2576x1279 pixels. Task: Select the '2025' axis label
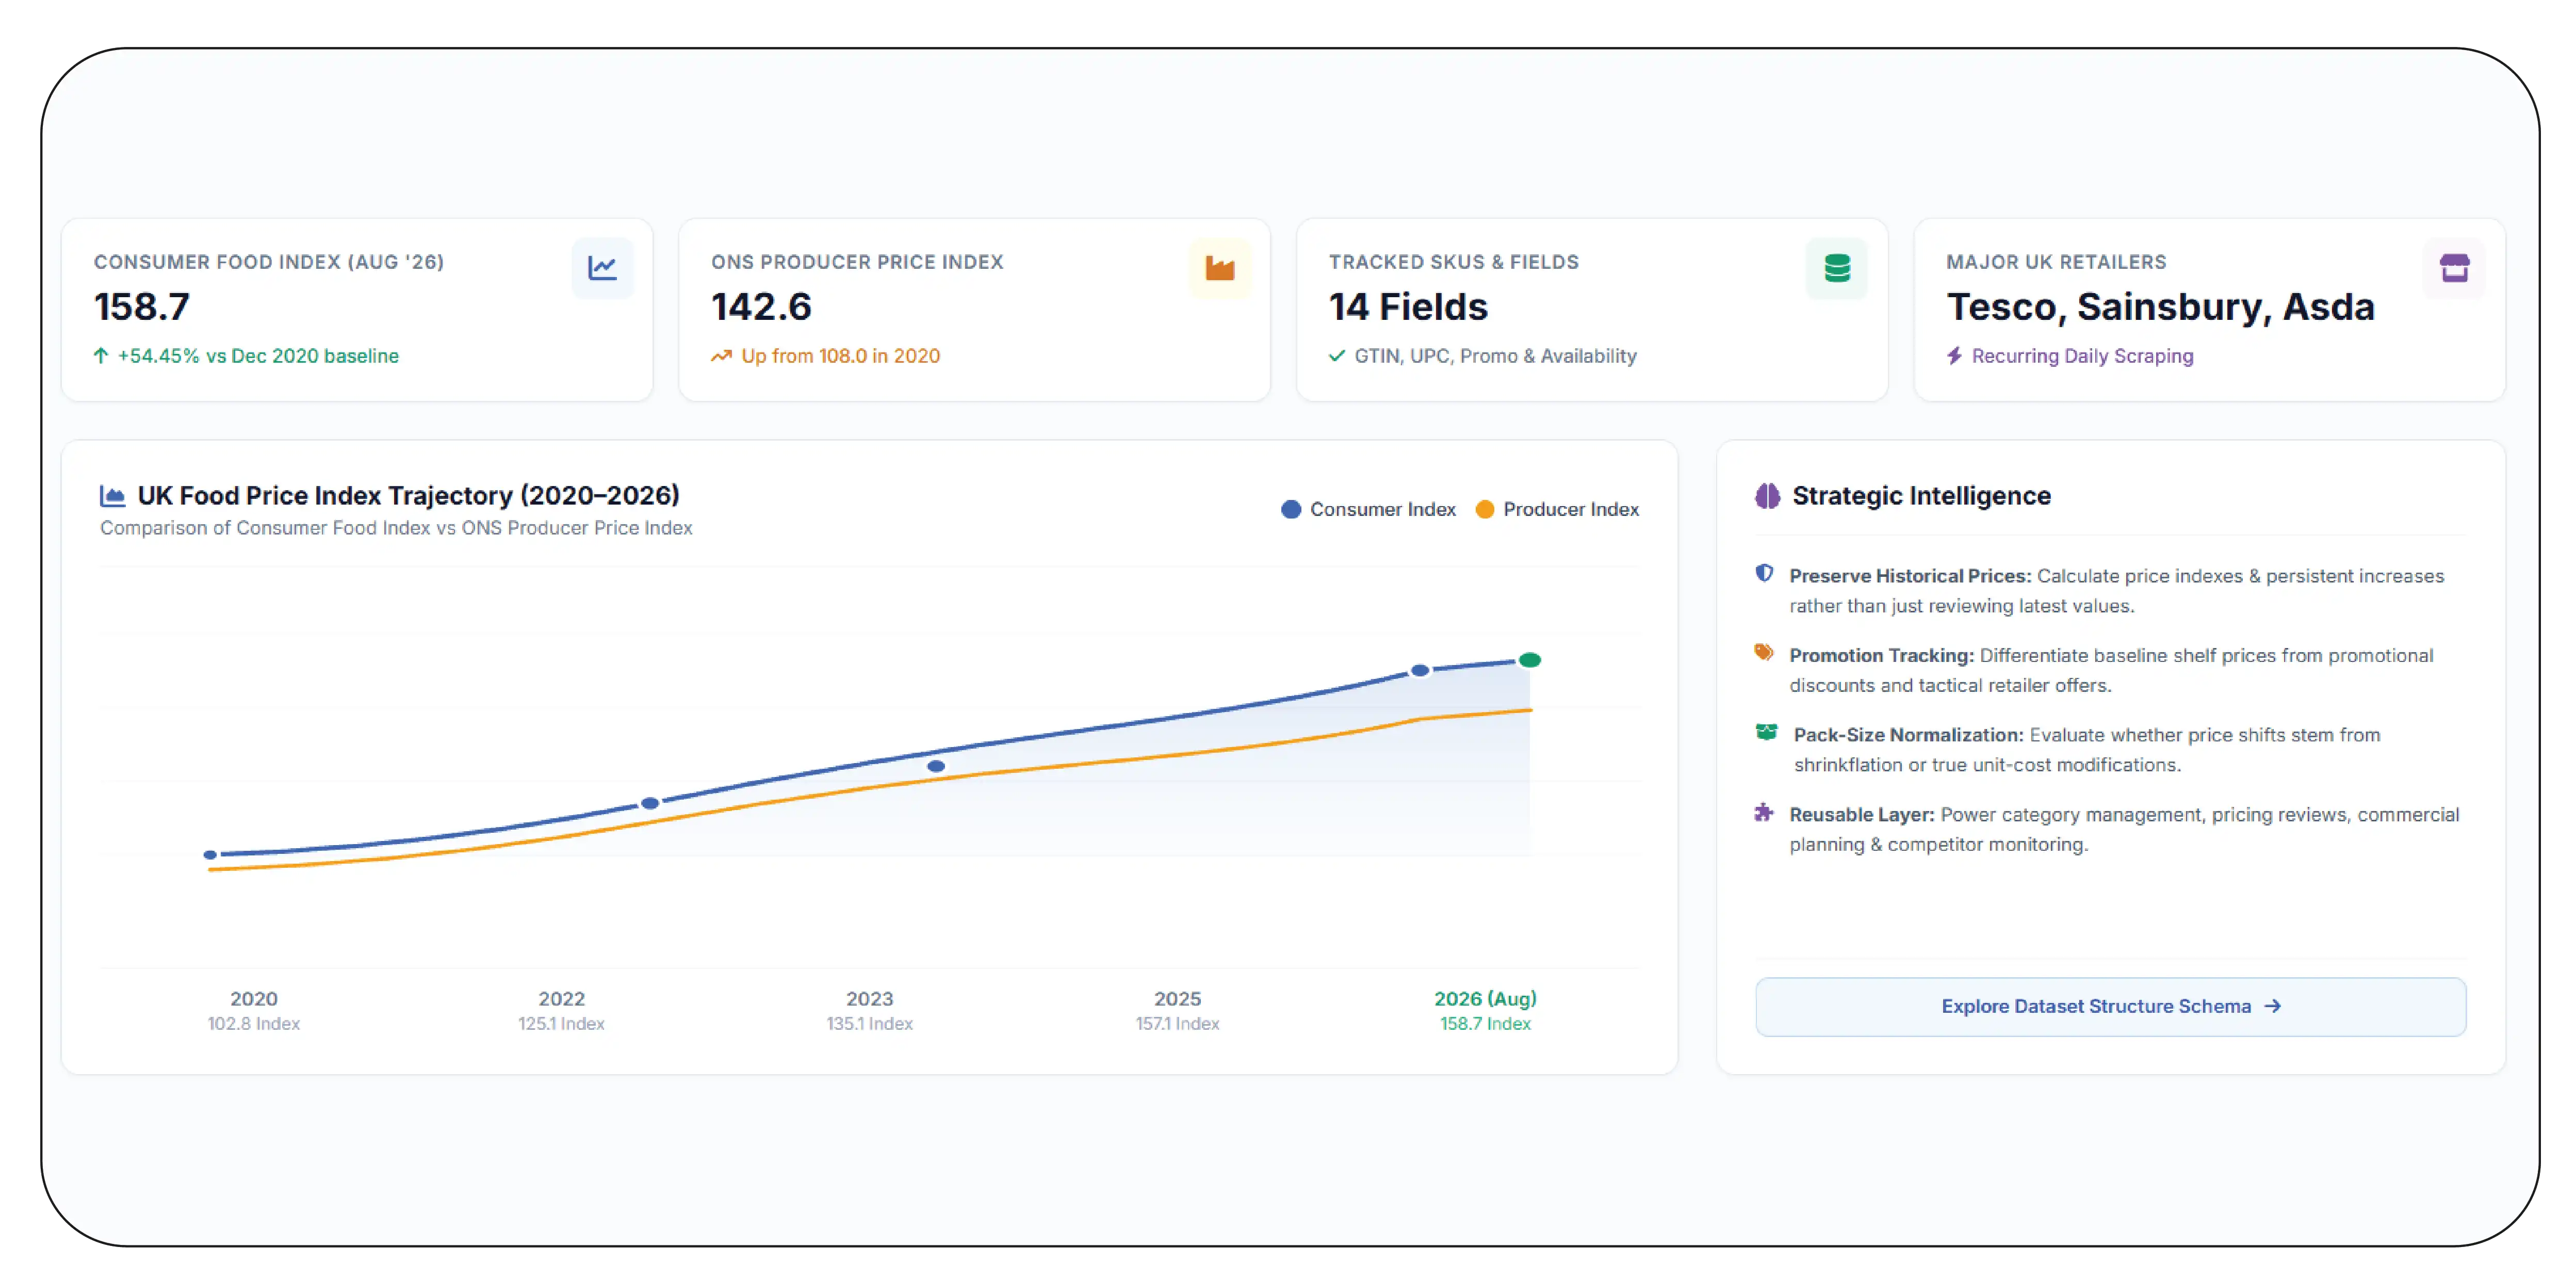point(1177,999)
